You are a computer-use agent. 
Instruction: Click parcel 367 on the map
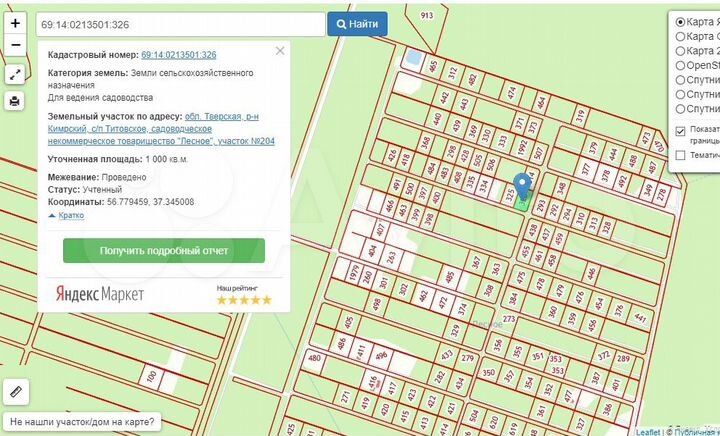[x=476, y=263]
